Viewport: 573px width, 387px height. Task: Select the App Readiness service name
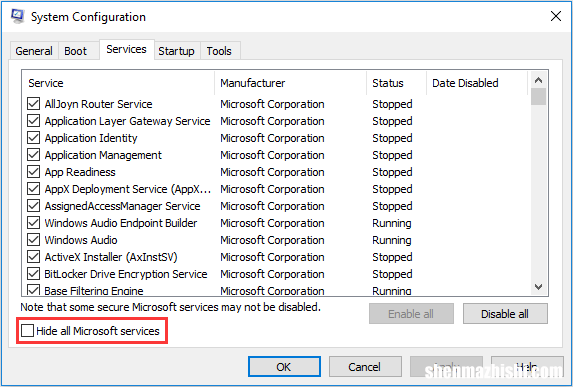80,172
